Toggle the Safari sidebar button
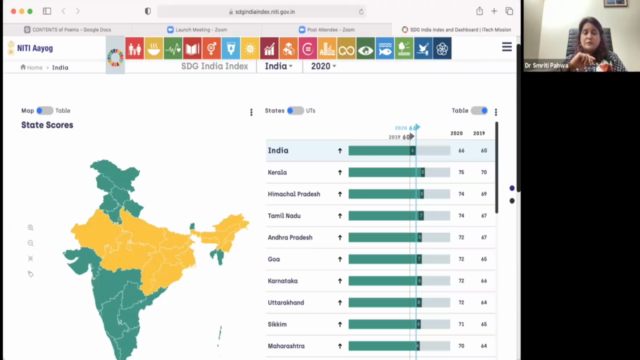This screenshot has height=360, width=640. (x=47, y=11)
